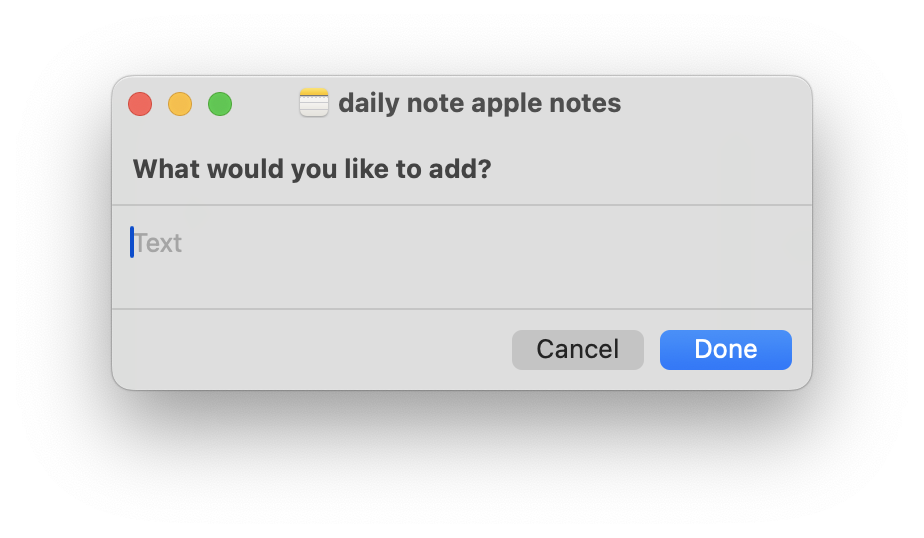924x538 pixels.
Task: Cancel adding to the daily note
Action: (x=577, y=350)
